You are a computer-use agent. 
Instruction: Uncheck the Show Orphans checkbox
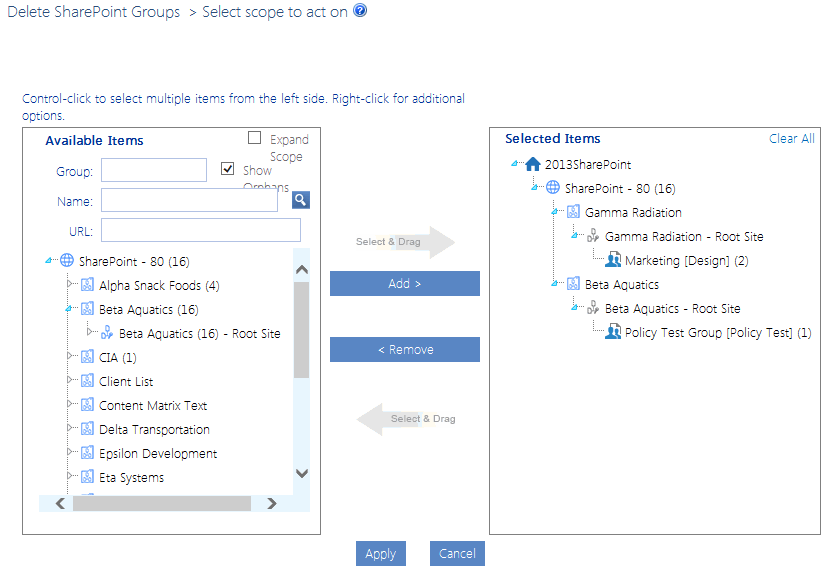pyautogui.click(x=228, y=170)
